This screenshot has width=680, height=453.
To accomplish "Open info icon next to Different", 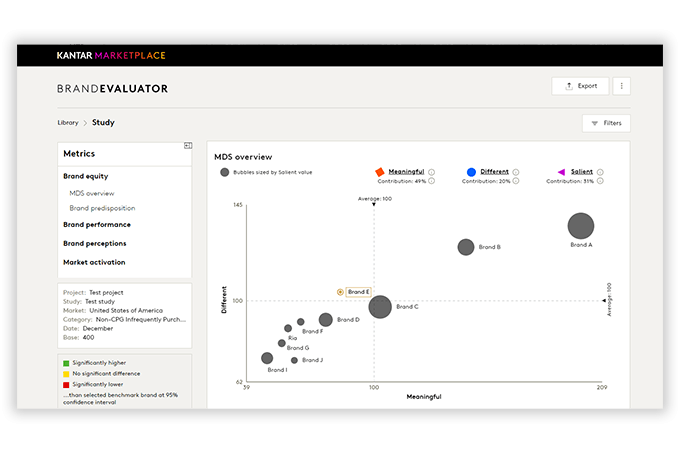I will tap(516, 172).
